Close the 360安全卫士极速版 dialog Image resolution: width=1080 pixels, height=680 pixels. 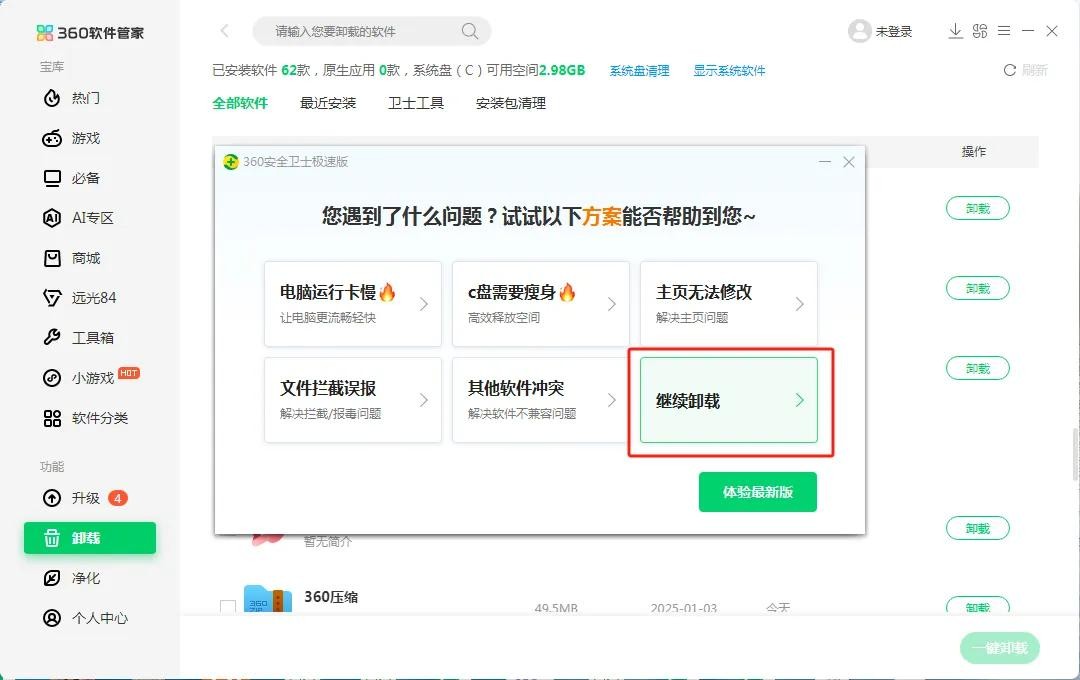[x=849, y=162]
